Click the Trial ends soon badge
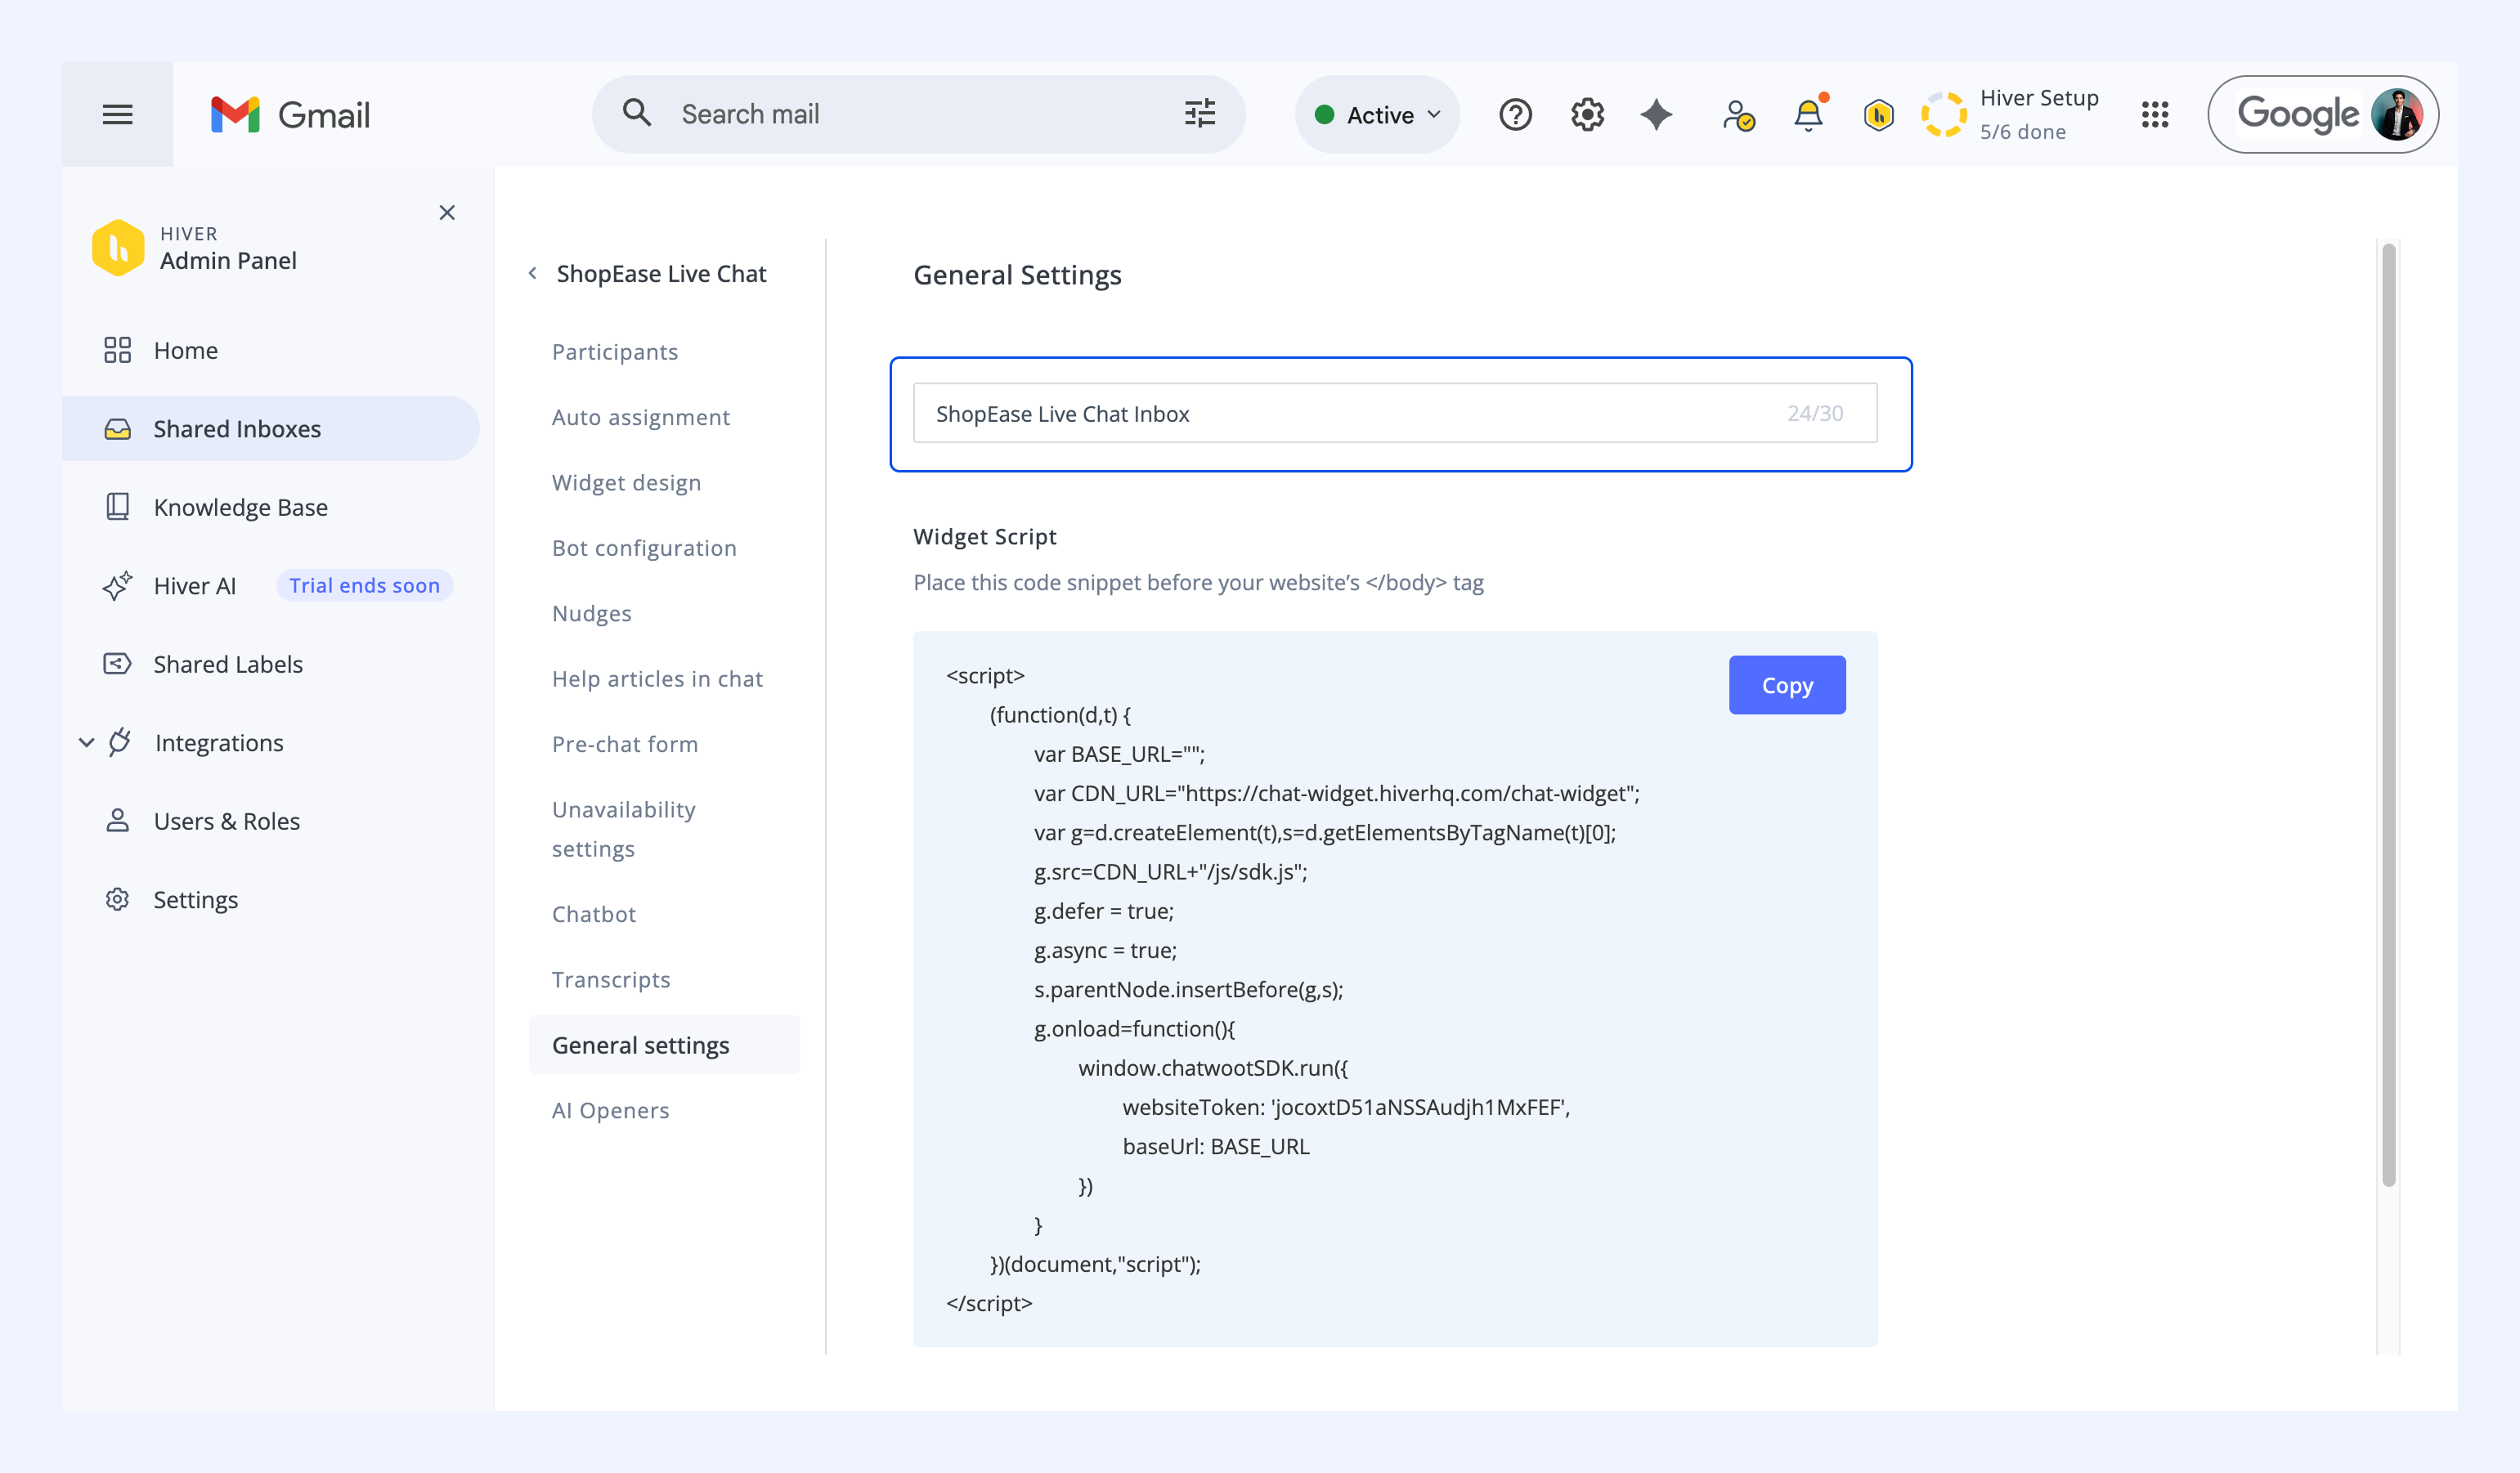Viewport: 2520px width, 1473px height. point(364,585)
